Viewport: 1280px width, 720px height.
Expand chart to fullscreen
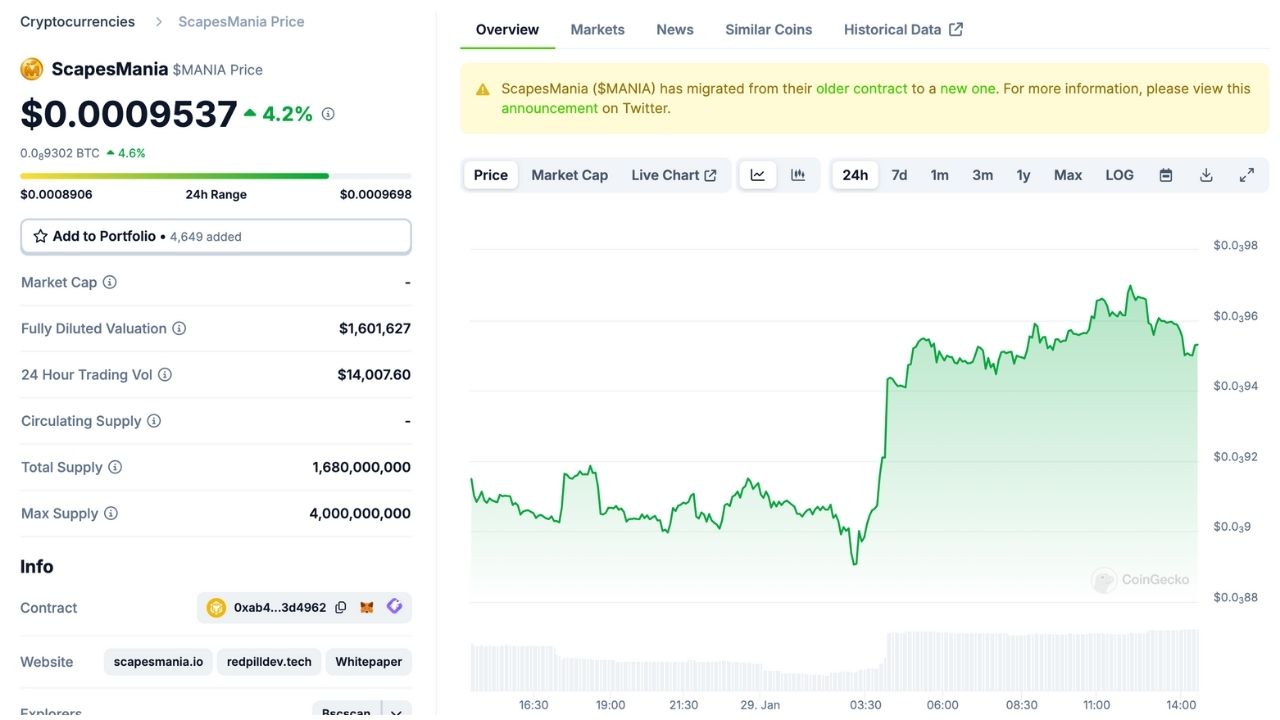[x=1247, y=175]
